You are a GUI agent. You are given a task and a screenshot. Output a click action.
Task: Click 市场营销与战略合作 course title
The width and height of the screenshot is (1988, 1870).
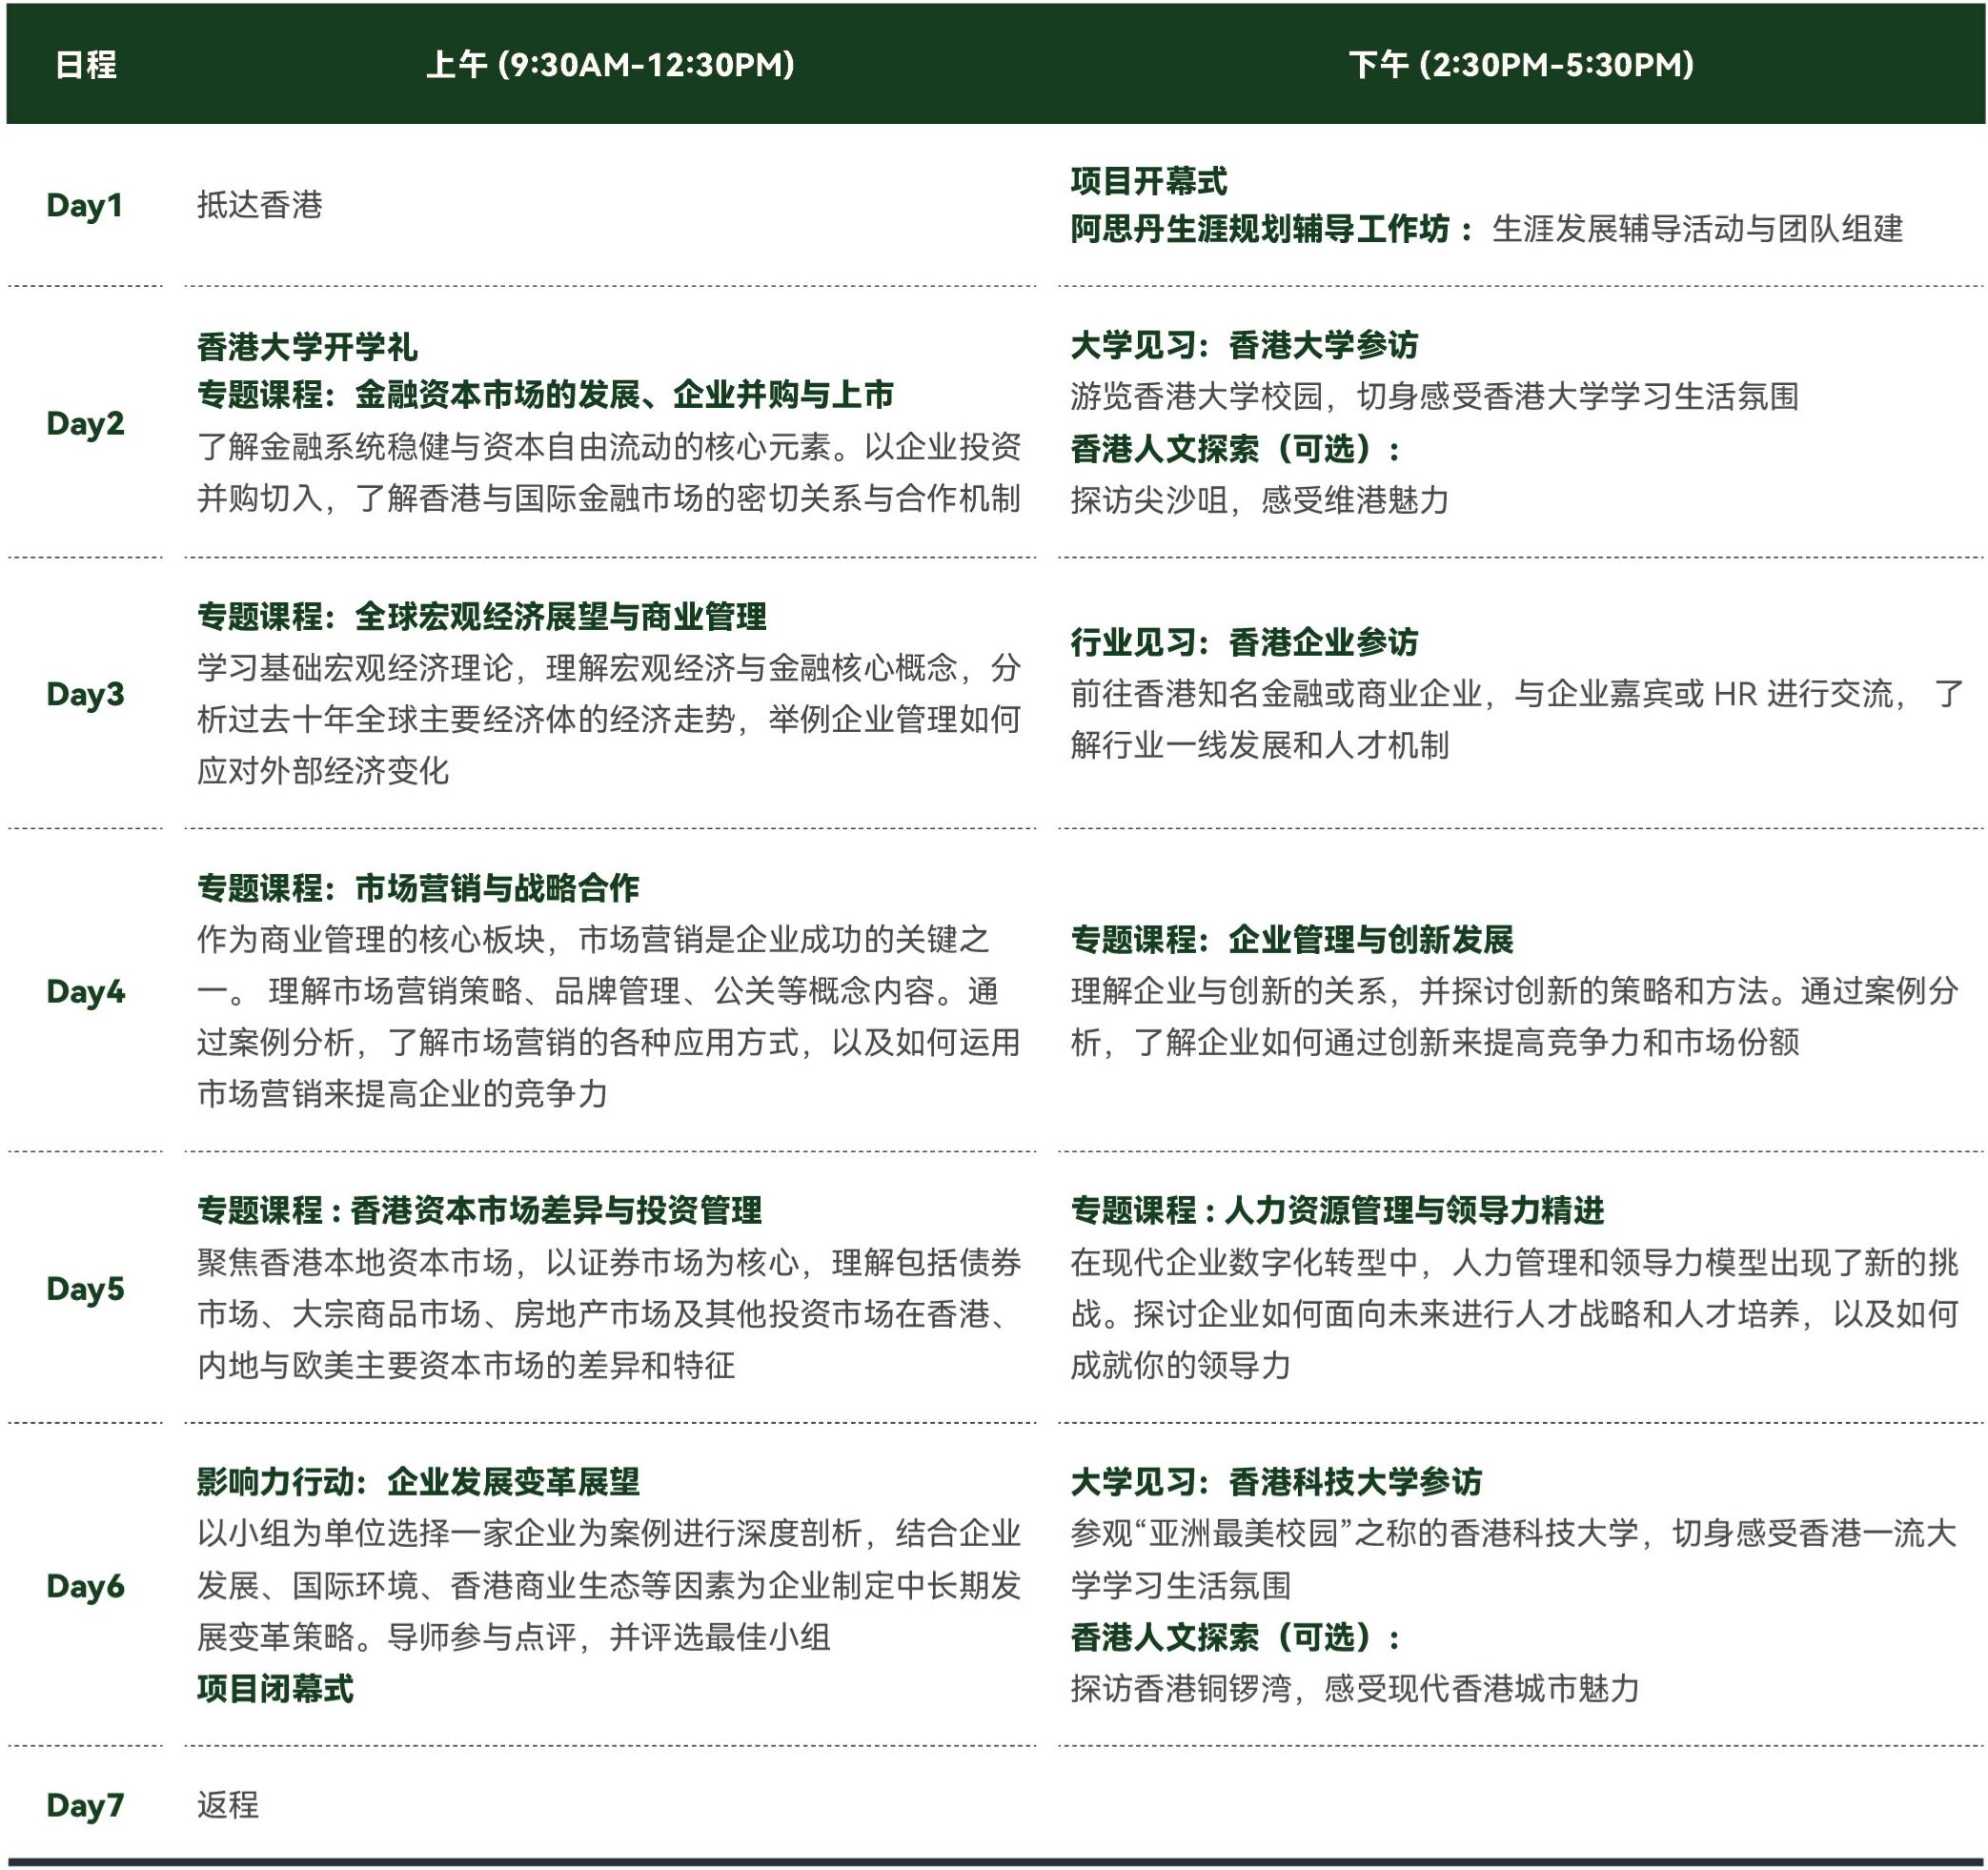click(497, 888)
